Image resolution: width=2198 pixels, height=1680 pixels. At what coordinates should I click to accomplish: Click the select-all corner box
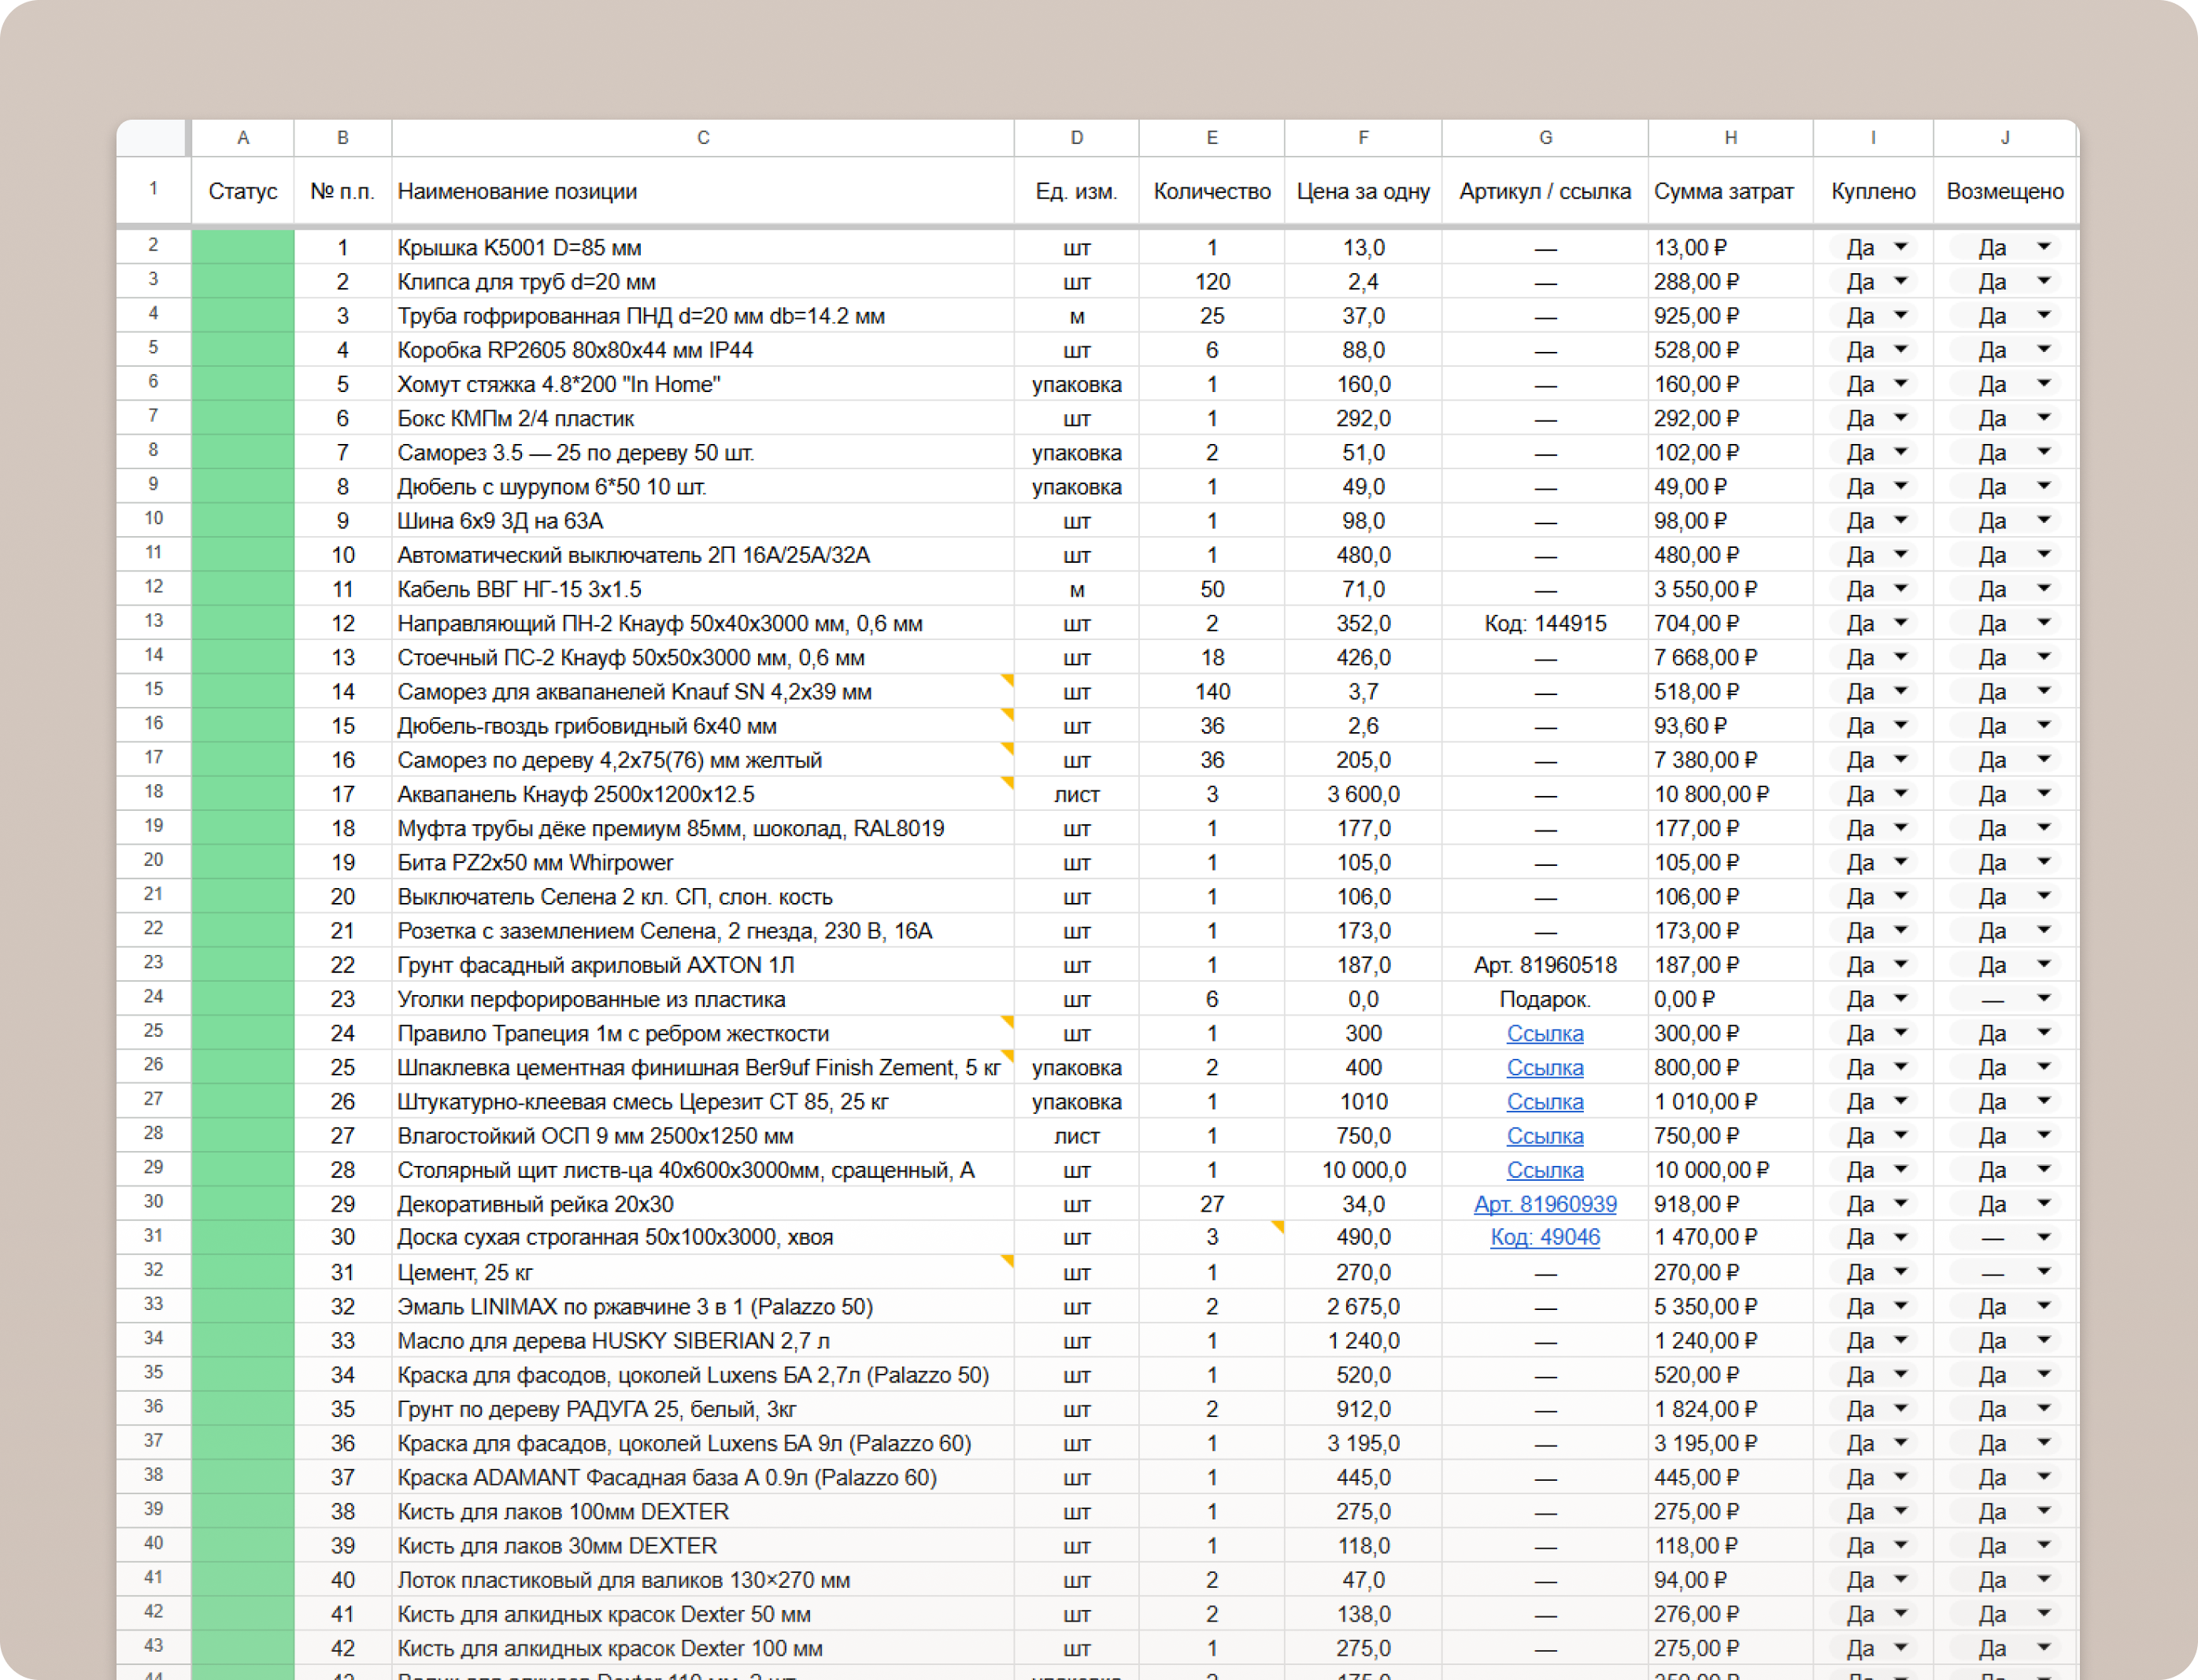click(x=152, y=138)
